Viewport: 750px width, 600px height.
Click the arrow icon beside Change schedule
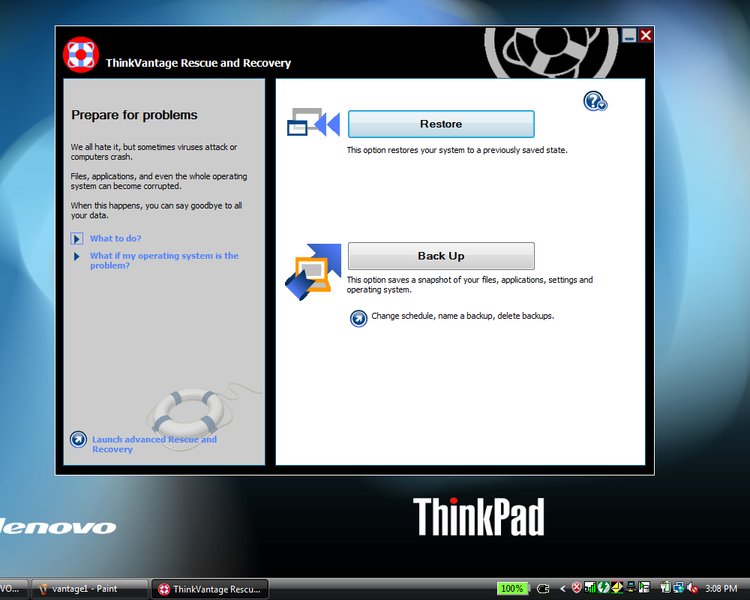coord(359,318)
